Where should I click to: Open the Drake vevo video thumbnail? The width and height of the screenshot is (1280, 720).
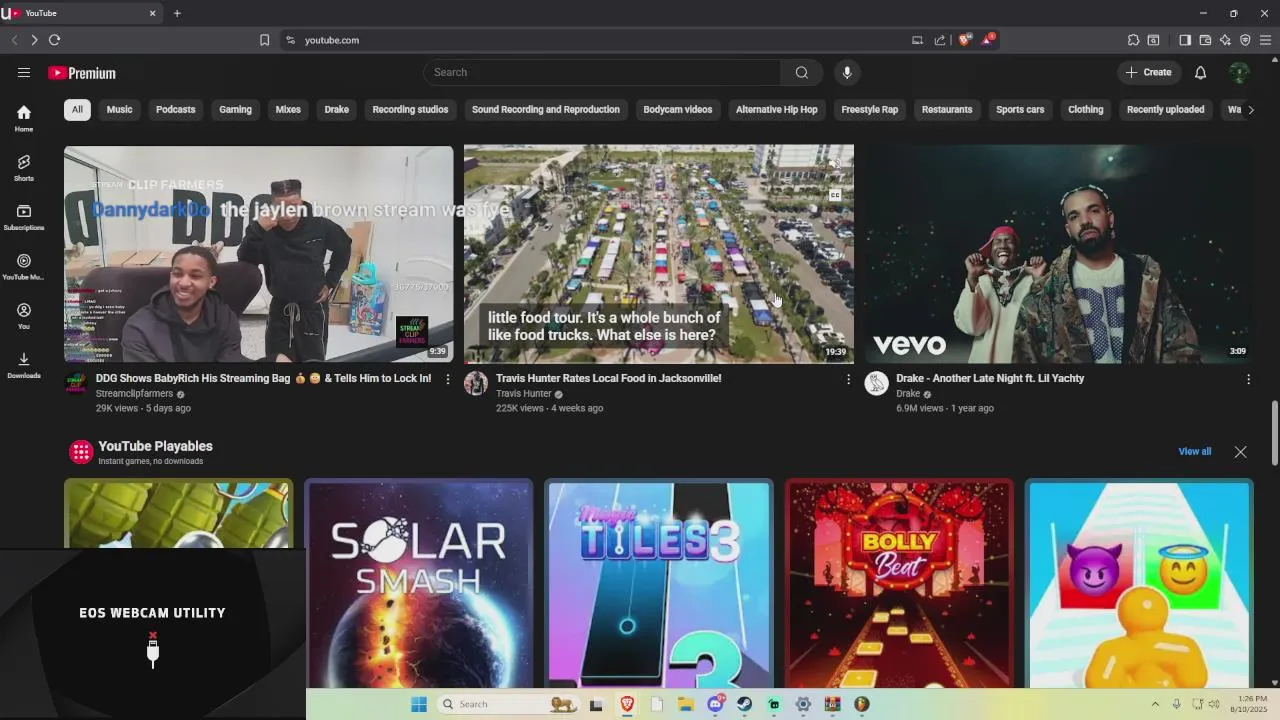[x=1058, y=254]
